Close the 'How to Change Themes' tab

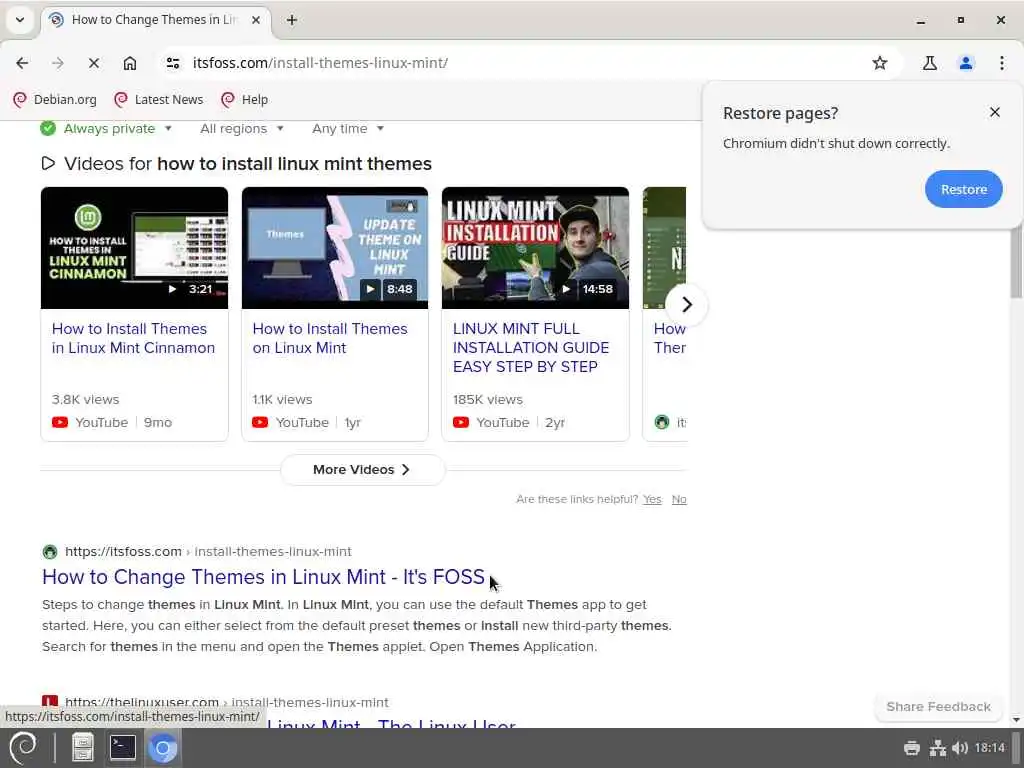256,20
